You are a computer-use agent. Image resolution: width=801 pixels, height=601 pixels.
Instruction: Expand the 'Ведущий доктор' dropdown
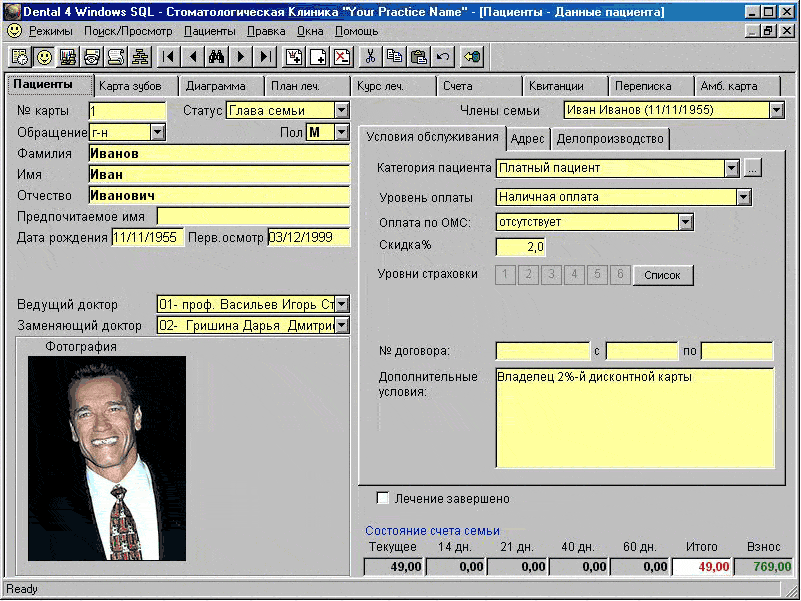[341, 304]
